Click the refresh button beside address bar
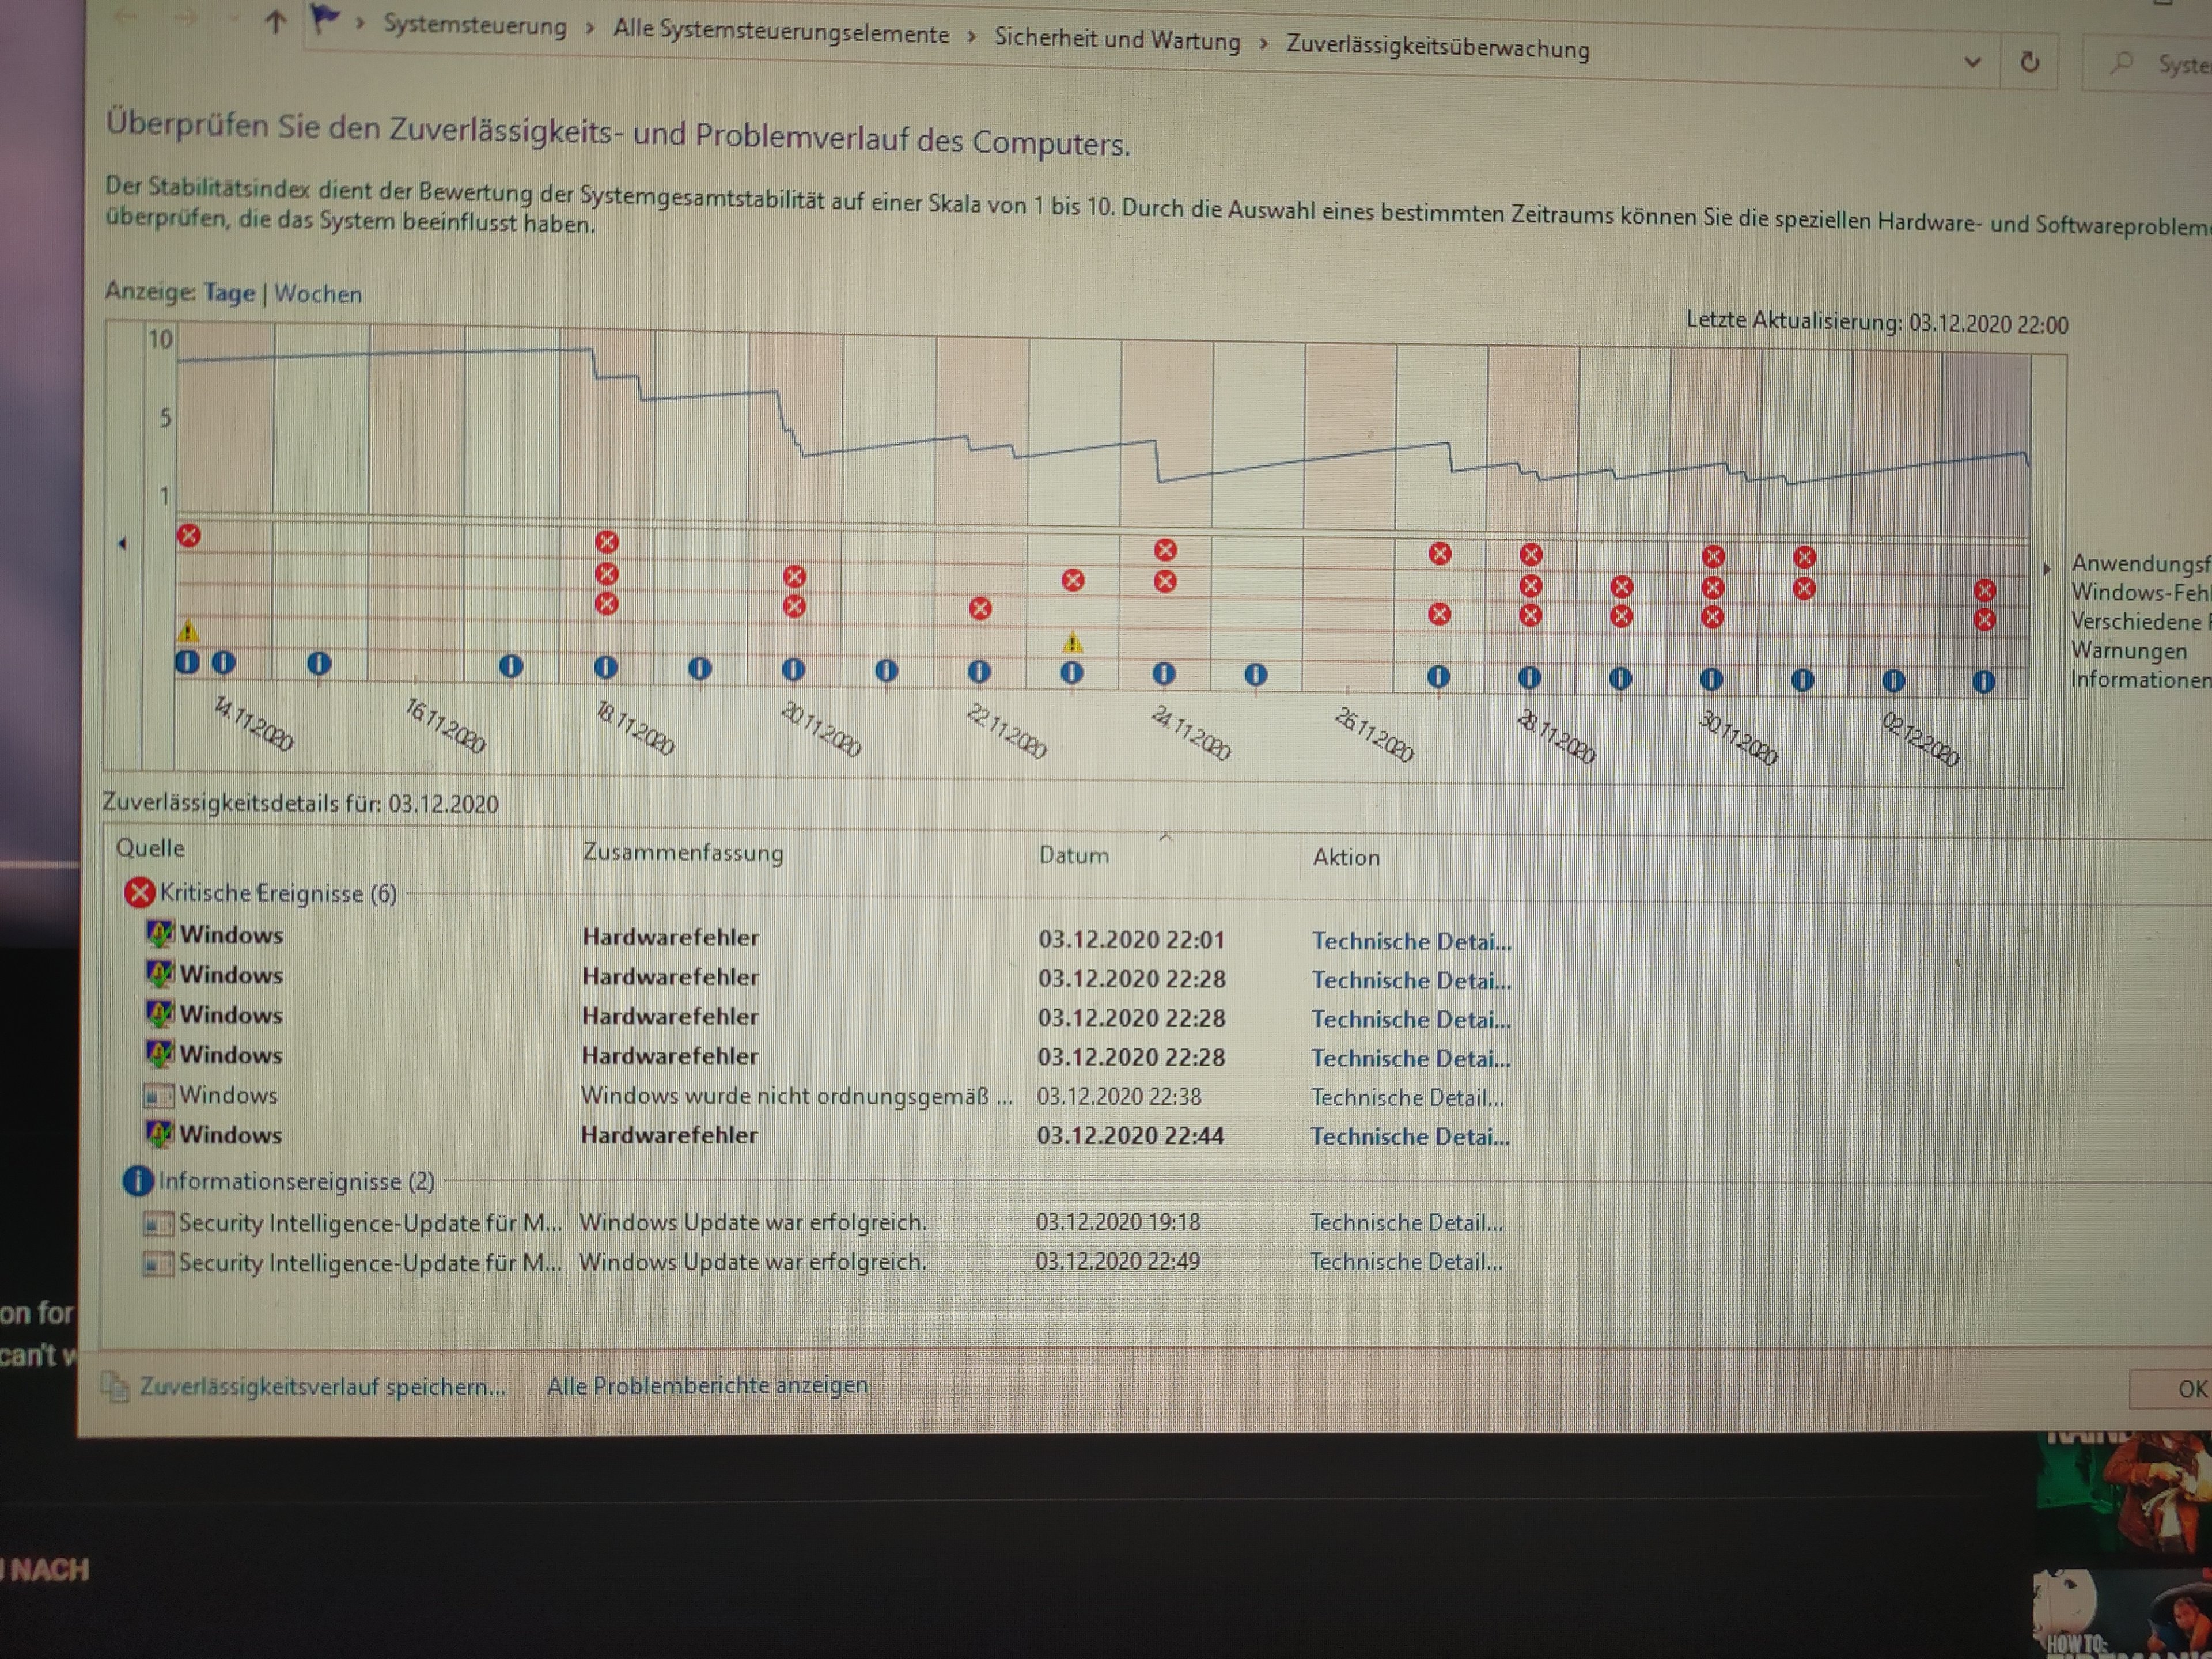The width and height of the screenshot is (2212, 1659). click(2029, 62)
